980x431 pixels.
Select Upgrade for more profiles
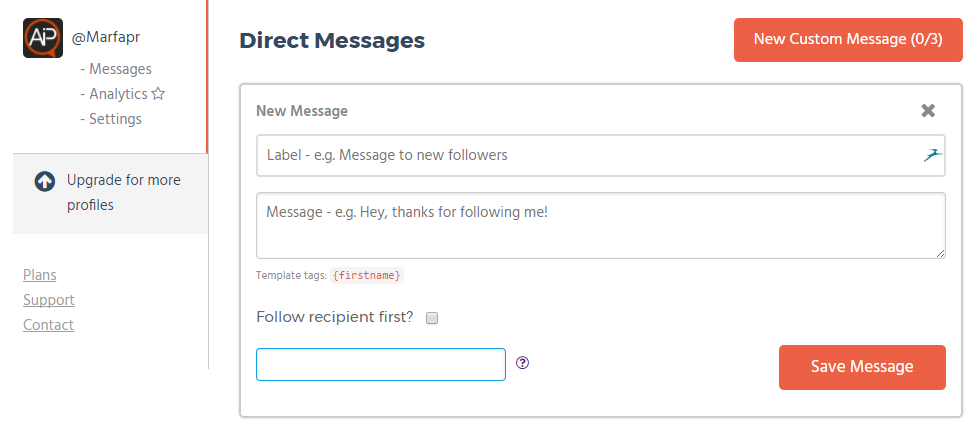[123, 193]
